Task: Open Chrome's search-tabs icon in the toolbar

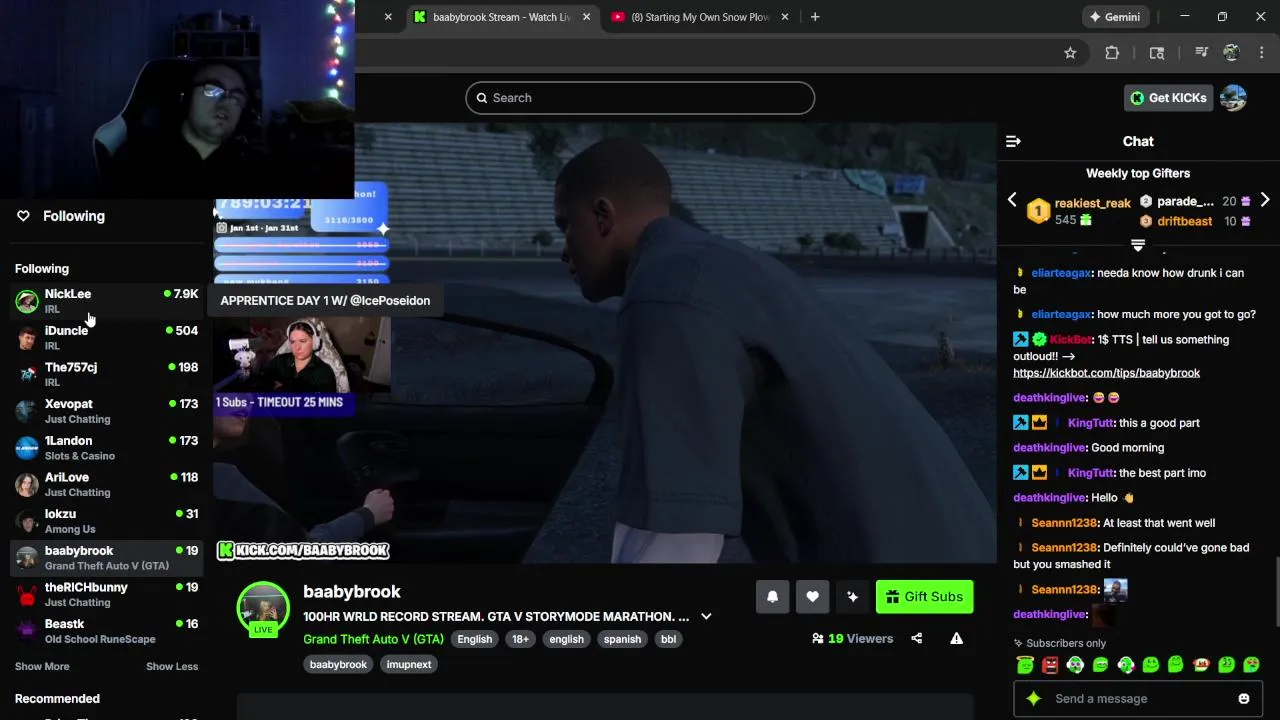Action: coord(1157,53)
